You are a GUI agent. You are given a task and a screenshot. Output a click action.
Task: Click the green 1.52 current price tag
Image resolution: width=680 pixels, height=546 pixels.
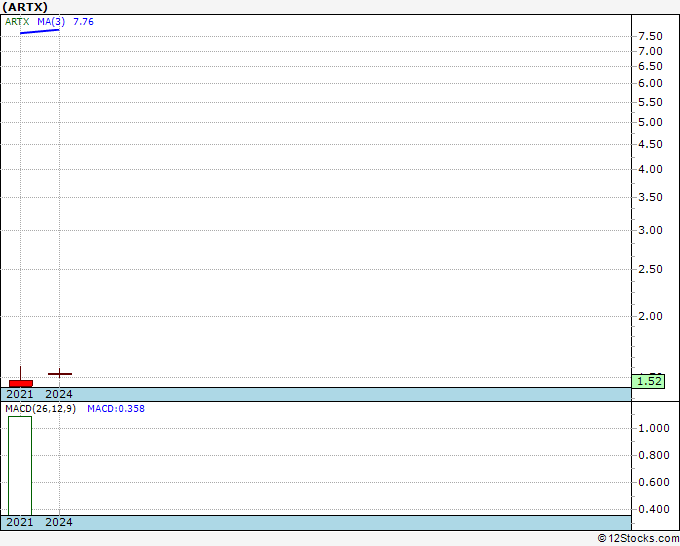pyautogui.click(x=648, y=382)
